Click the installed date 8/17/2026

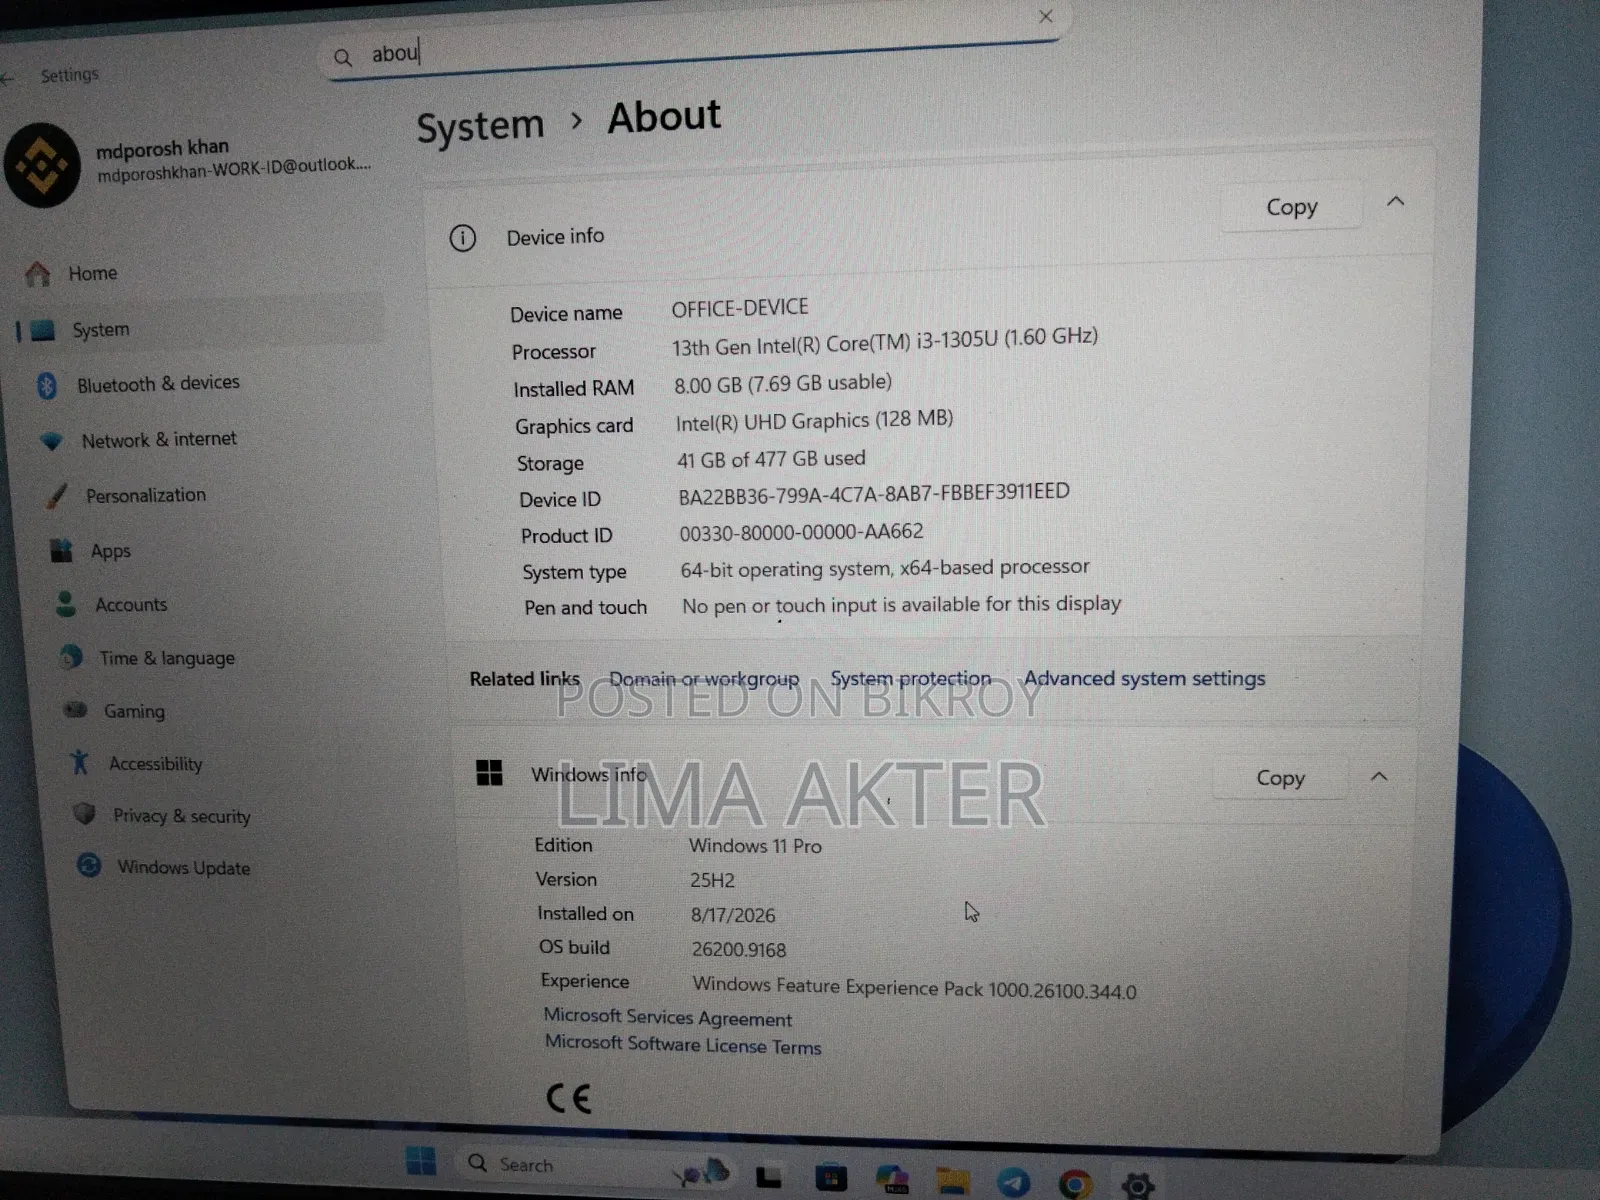(x=733, y=915)
